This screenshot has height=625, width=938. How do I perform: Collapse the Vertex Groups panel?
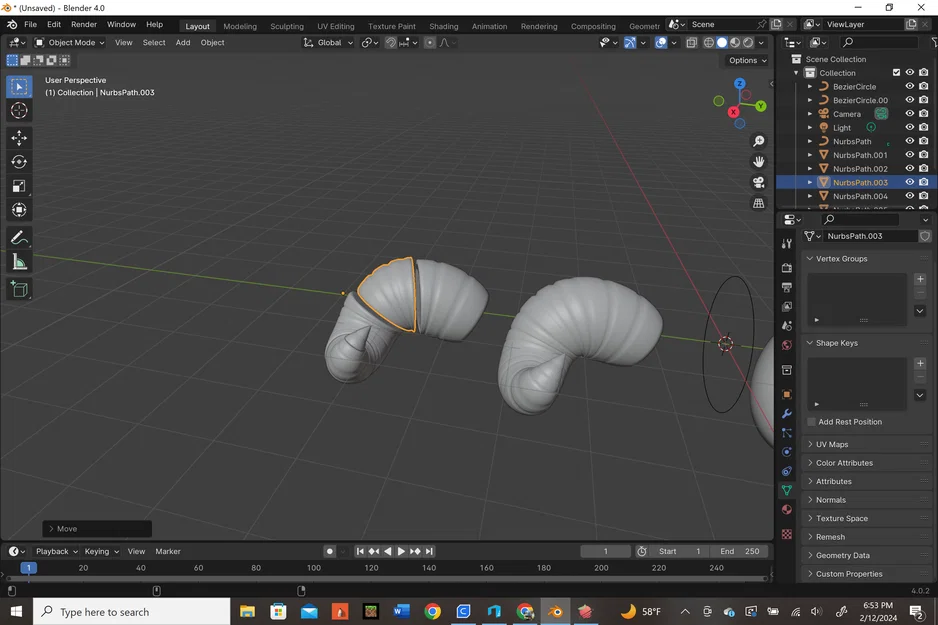point(841,258)
